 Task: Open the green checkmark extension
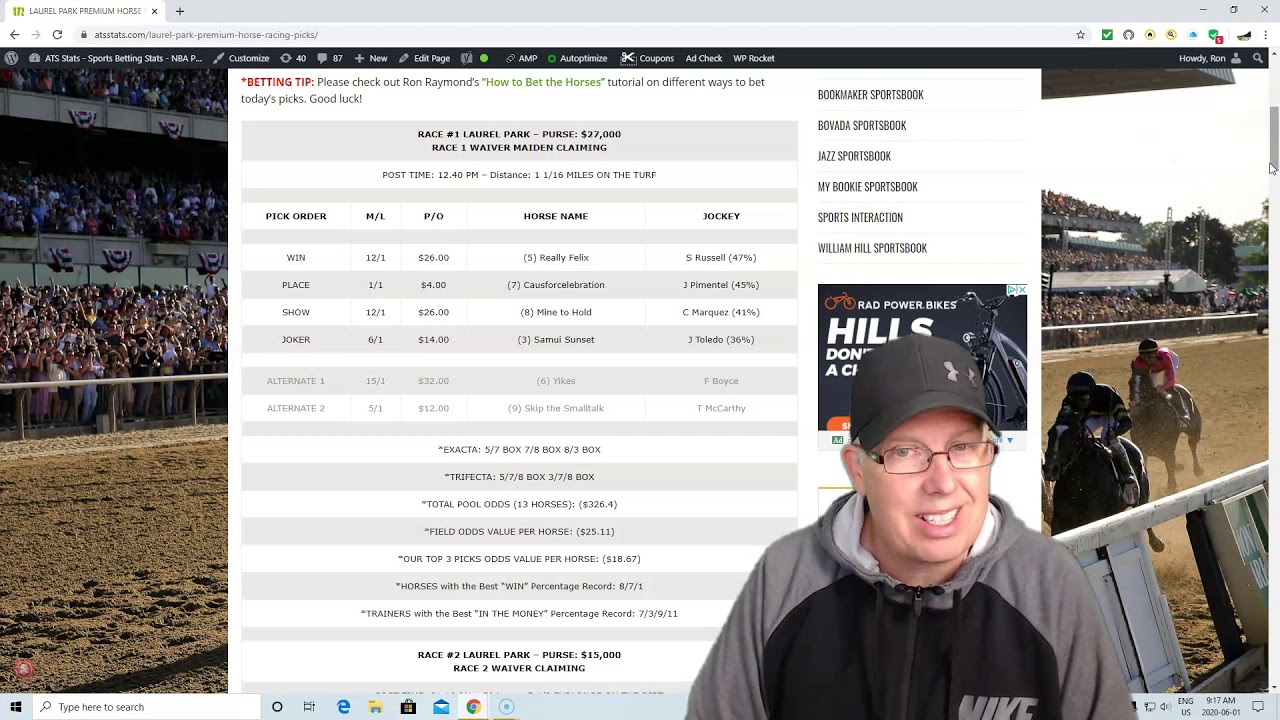pyautogui.click(x=1107, y=35)
